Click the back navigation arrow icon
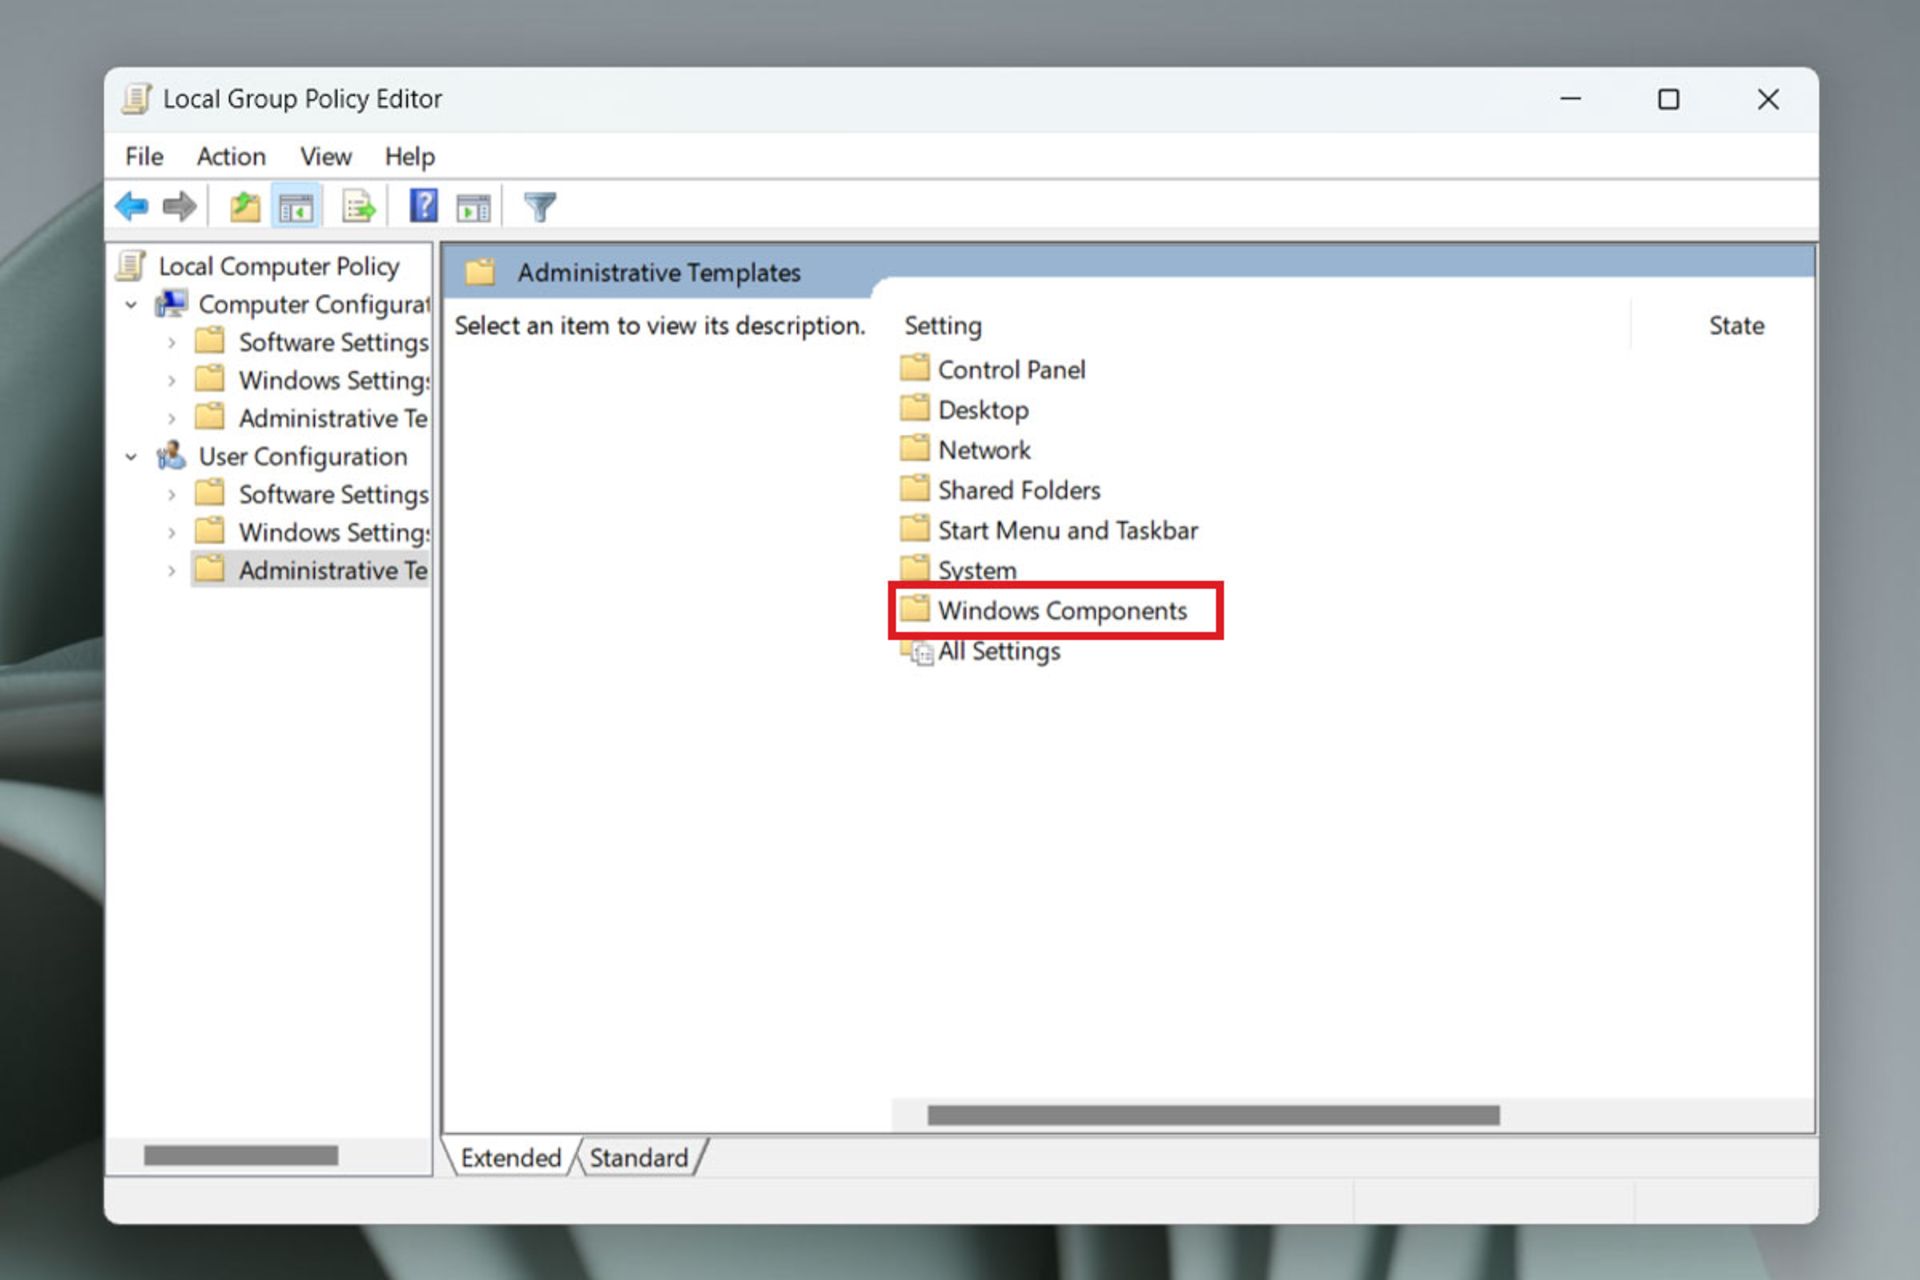The width and height of the screenshot is (1920, 1280). point(129,207)
